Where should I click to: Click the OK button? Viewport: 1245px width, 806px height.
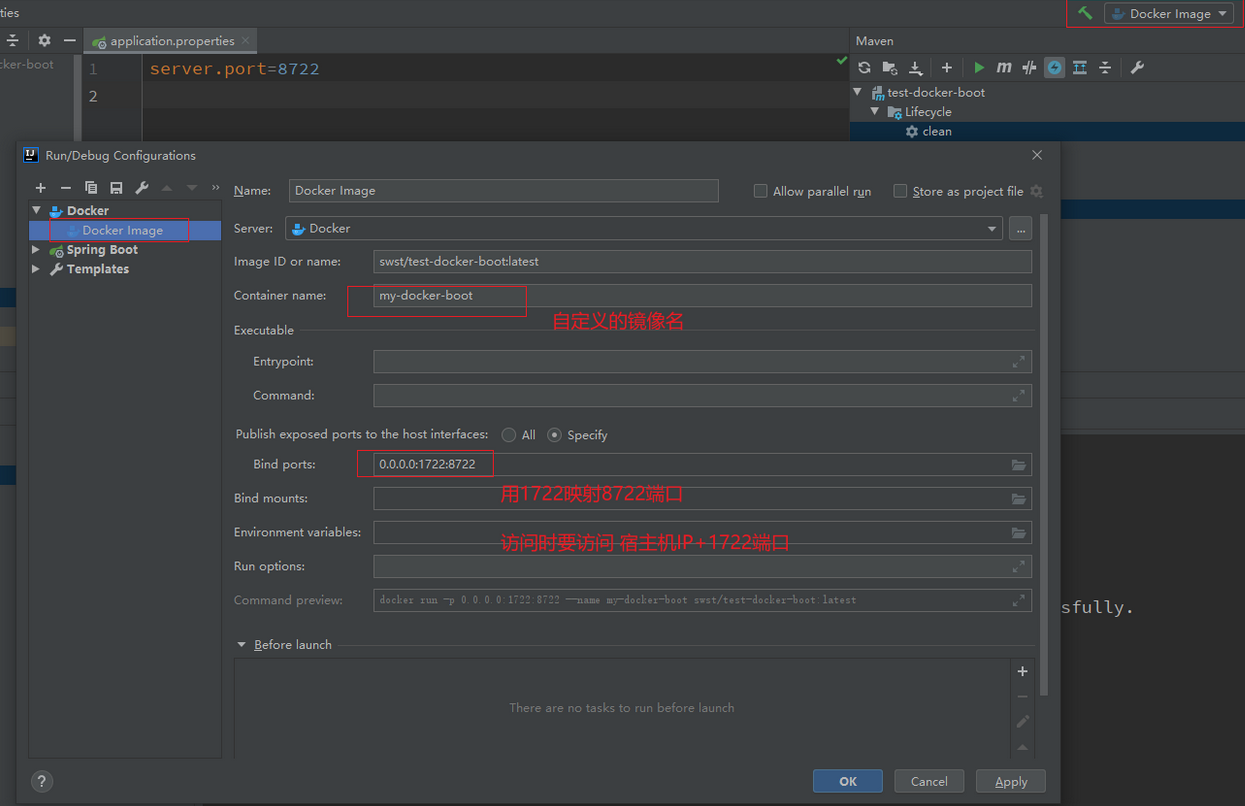point(847,781)
